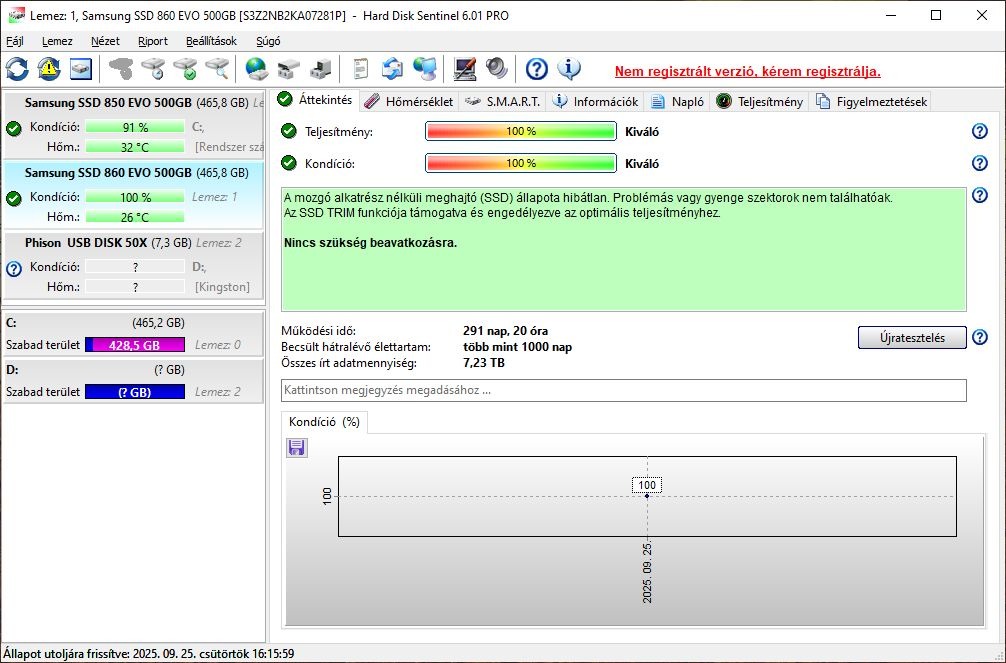Screen dimensions: 1006x663
Task: Click the 91 % condition bar of 850 EVO
Action: point(135,127)
